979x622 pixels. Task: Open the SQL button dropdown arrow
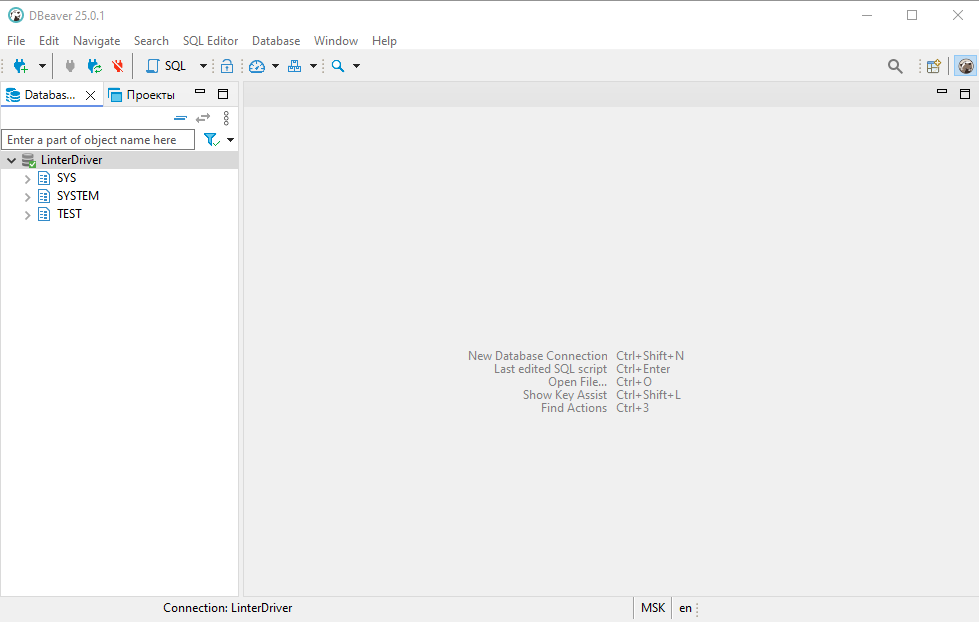tap(203, 66)
